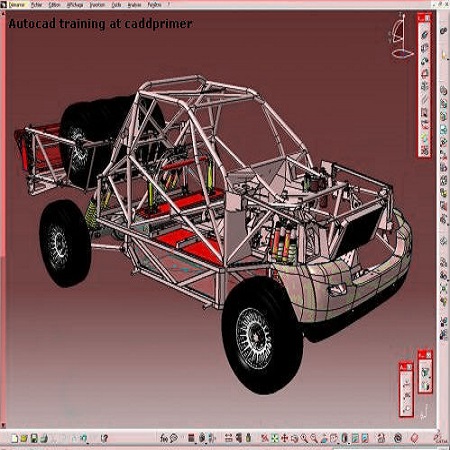Open the Fenêtre menu
The height and width of the screenshot is (450, 450).
coord(155,5)
